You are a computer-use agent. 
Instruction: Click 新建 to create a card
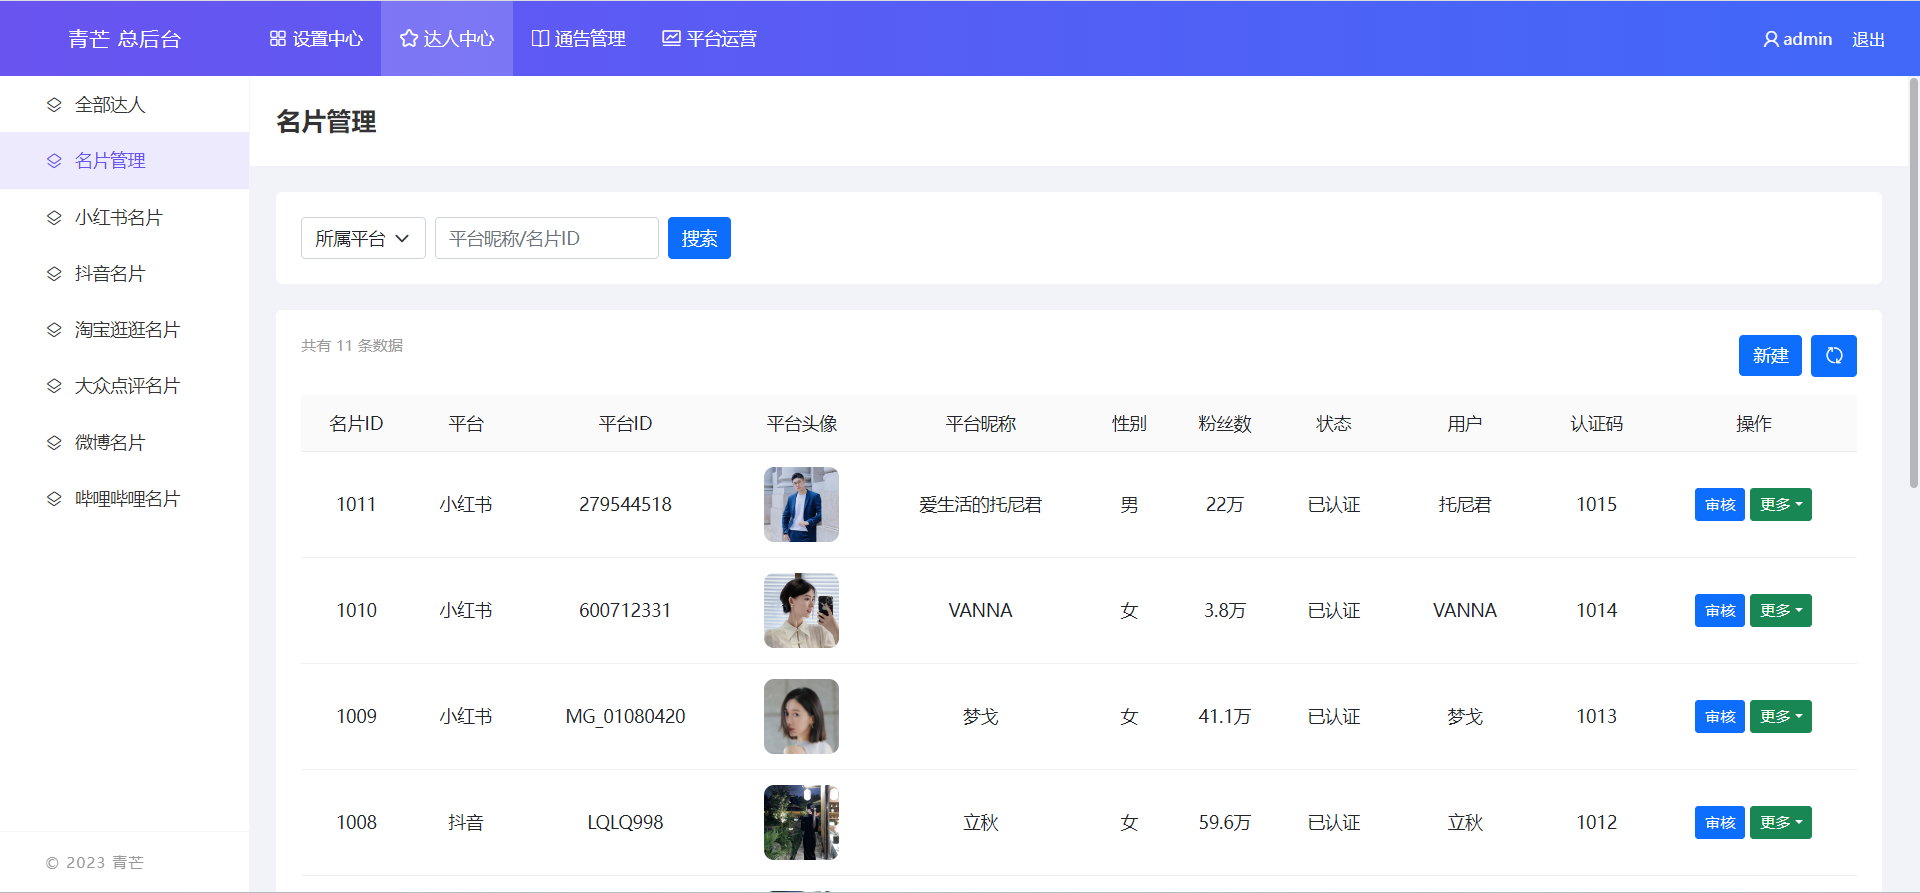pos(1769,356)
